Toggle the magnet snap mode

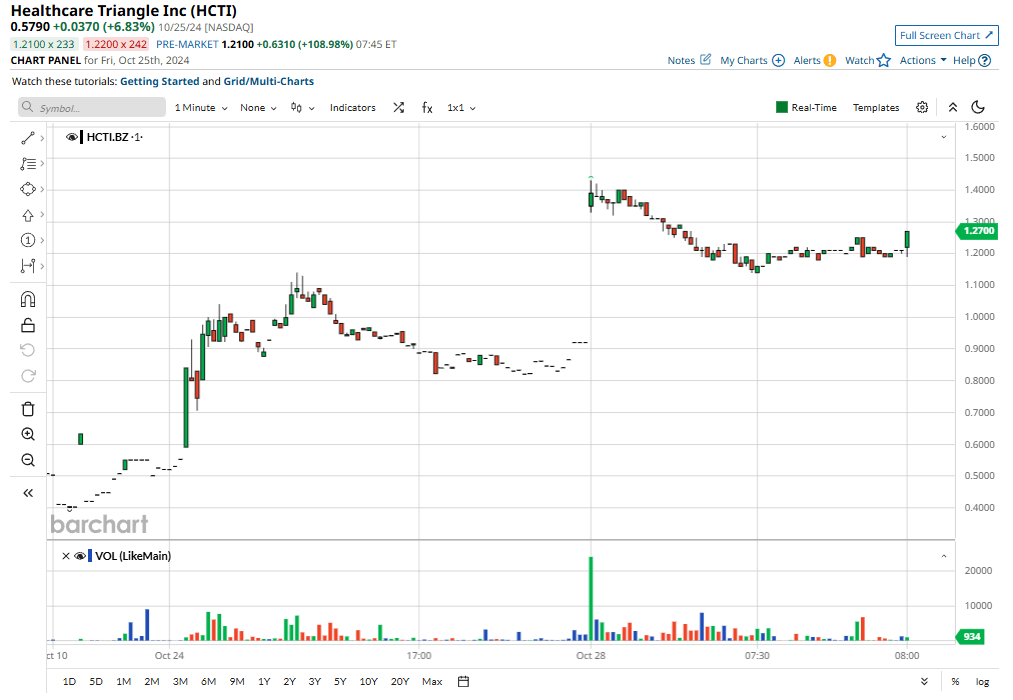click(28, 299)
